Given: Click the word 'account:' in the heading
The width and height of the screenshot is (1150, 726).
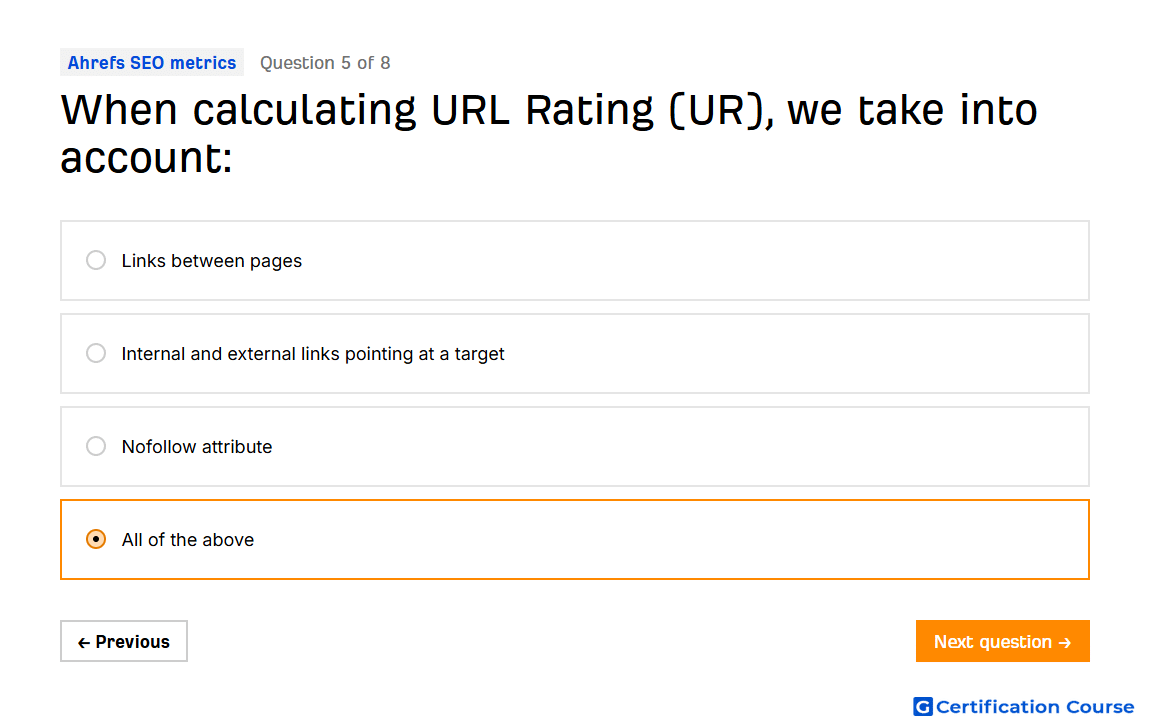Looking at the screenshot, I should pyautogui.click(x=146, y=158).
